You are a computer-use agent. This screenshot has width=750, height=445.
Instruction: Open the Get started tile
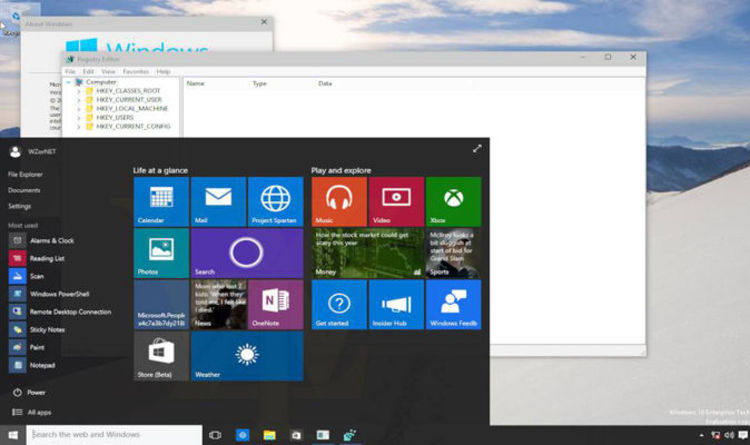339,304
